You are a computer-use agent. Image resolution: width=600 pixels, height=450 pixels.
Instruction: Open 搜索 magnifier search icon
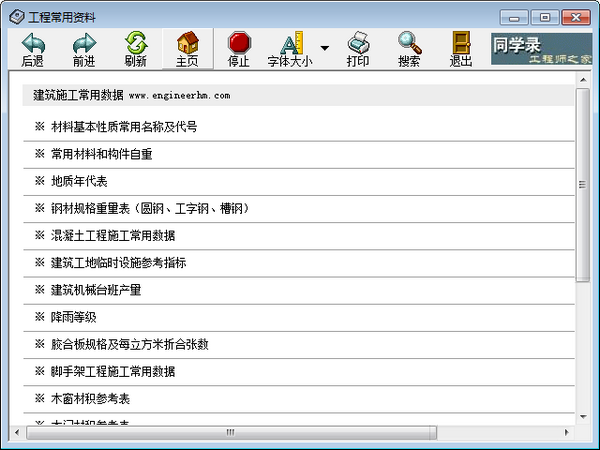click(409, 43)
